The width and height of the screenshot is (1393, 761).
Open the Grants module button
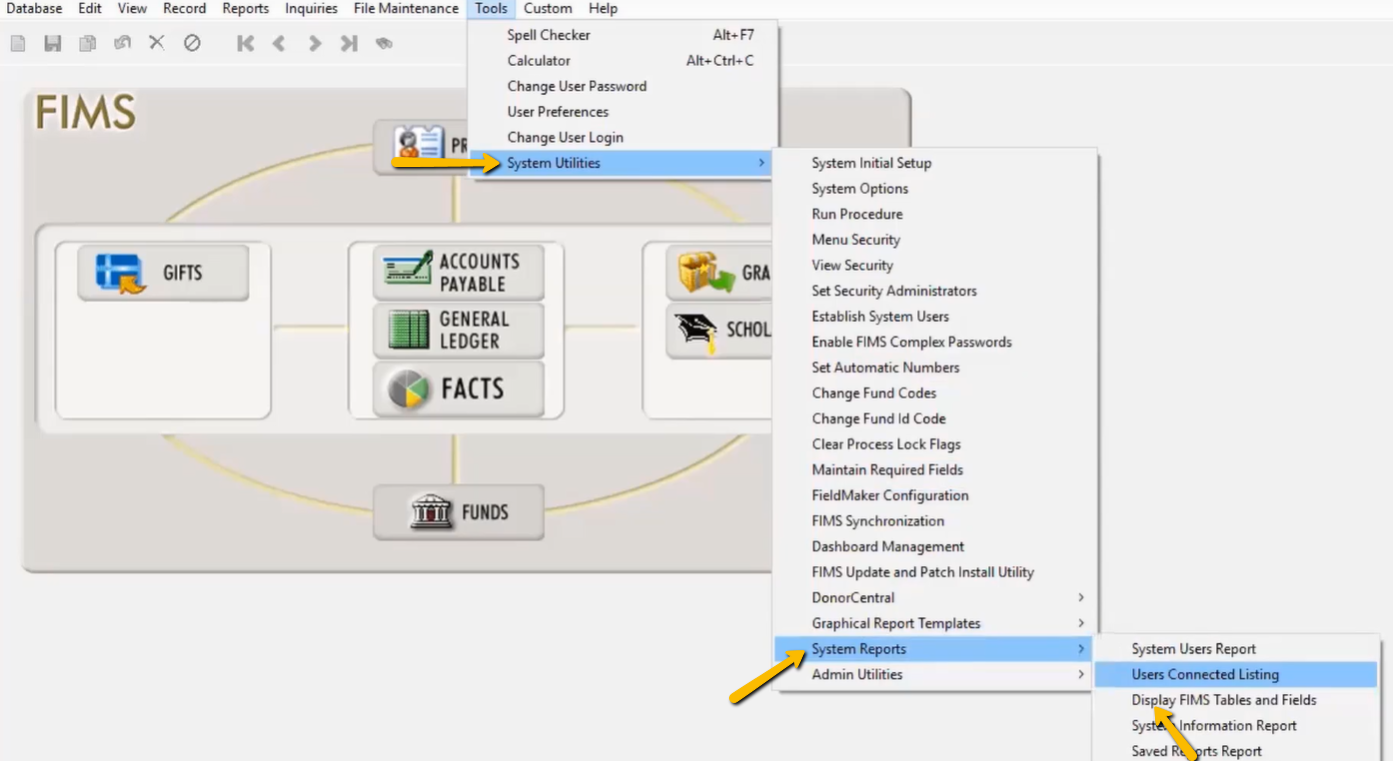point(718,272)
